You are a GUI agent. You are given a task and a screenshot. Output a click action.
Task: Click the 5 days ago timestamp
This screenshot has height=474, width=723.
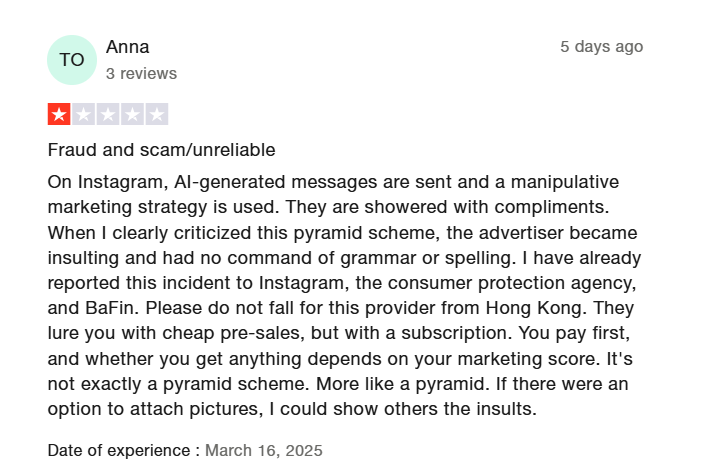click(601, 47)
